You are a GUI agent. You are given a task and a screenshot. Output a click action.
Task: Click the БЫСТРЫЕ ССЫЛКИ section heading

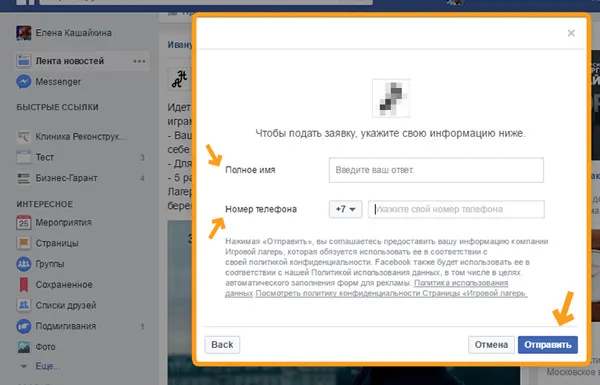(x=57, y=107)
